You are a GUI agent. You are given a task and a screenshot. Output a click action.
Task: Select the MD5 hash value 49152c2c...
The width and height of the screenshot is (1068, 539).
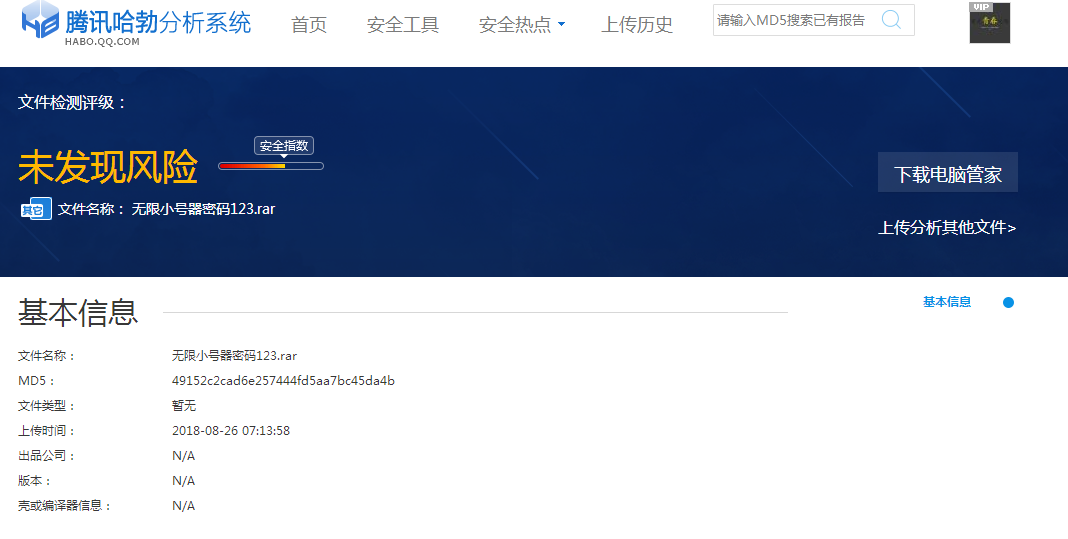tap(283, 381)
